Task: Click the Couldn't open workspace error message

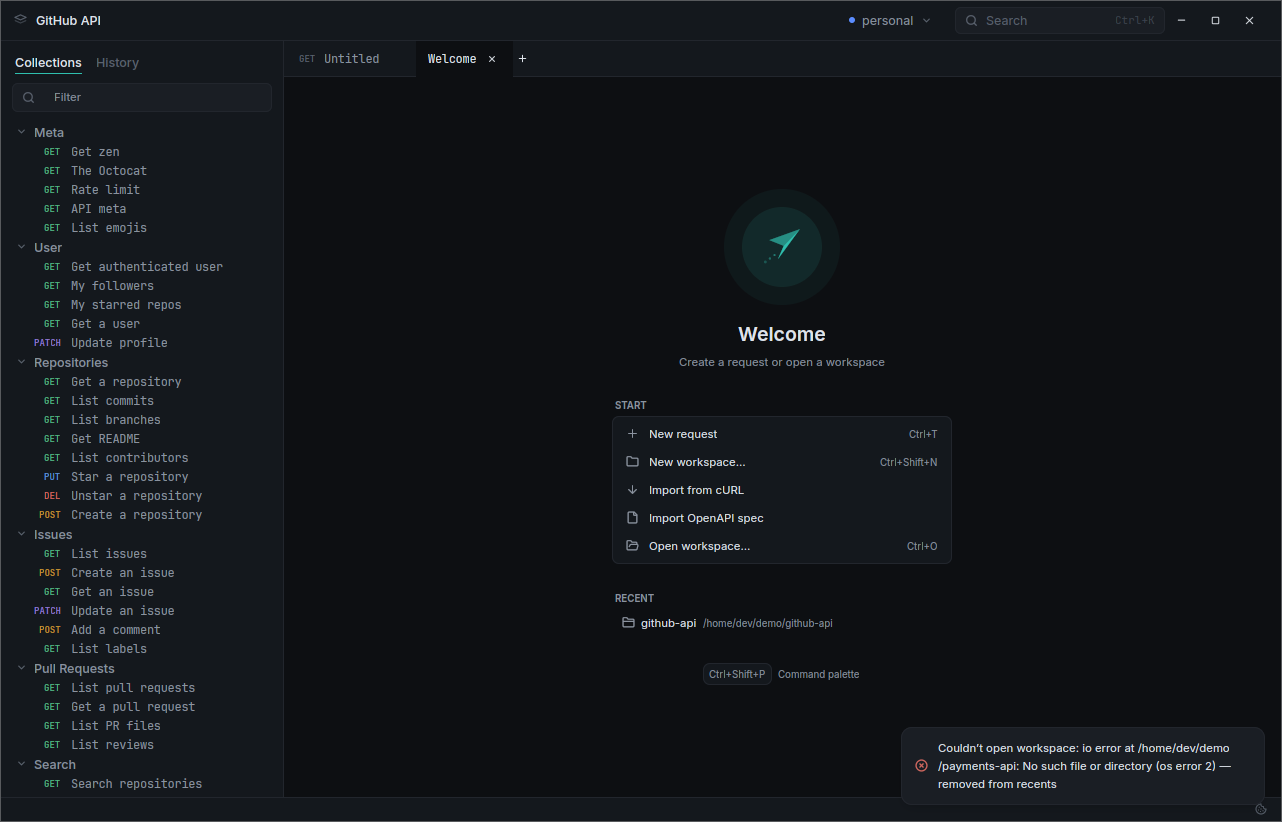Action: pos(1084,766)
